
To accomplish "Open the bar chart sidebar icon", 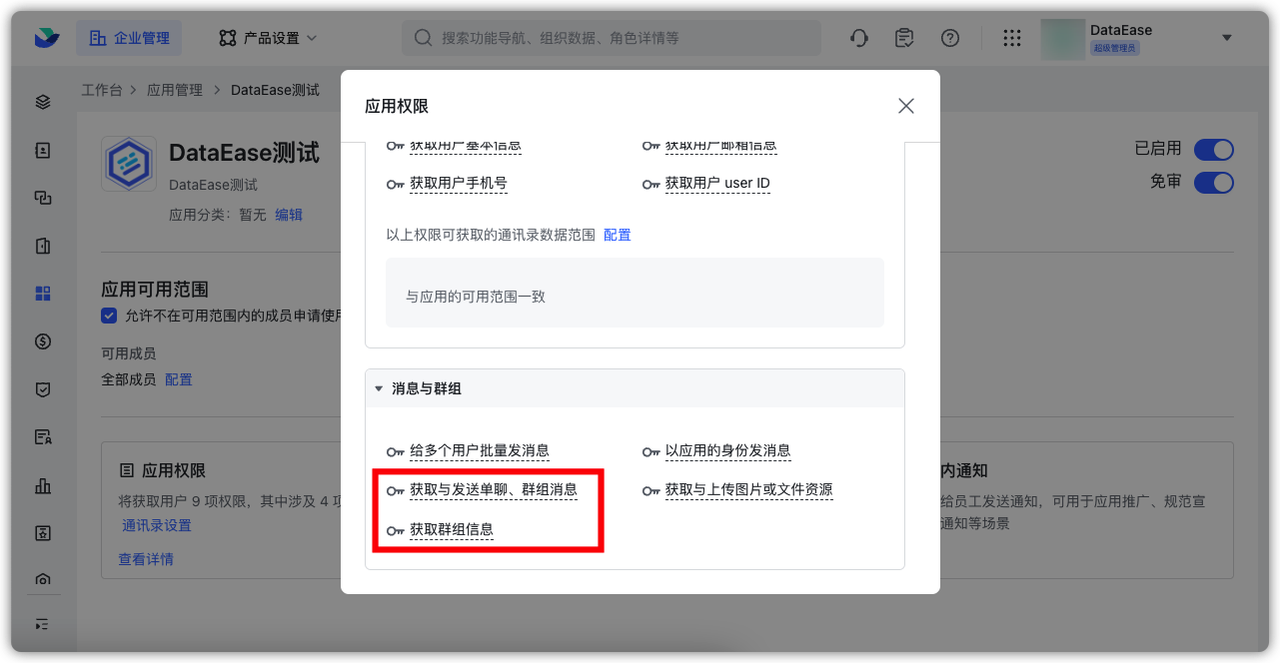I will 43,486.
